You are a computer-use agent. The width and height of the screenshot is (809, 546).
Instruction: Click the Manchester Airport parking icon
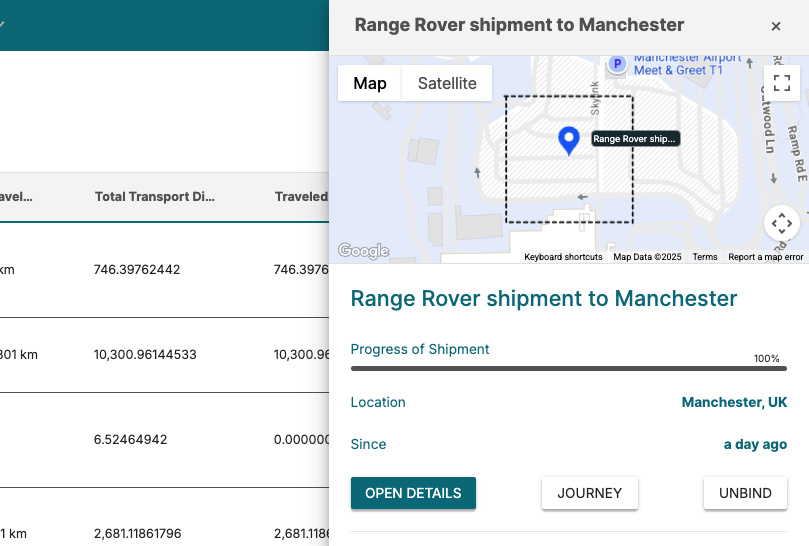coord(618,64)
